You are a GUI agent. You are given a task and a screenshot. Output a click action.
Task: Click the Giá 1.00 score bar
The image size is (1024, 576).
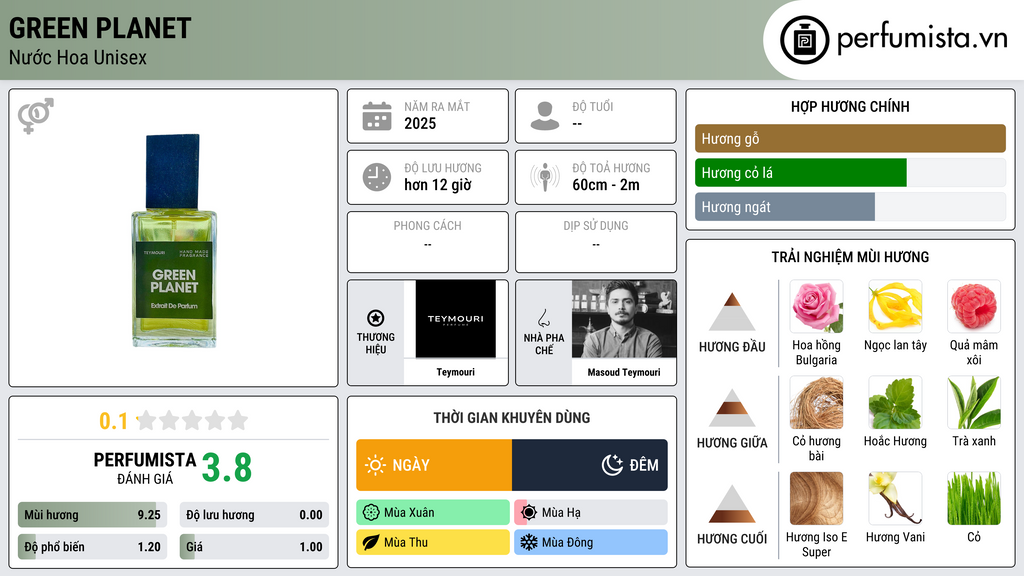point(254,547)
